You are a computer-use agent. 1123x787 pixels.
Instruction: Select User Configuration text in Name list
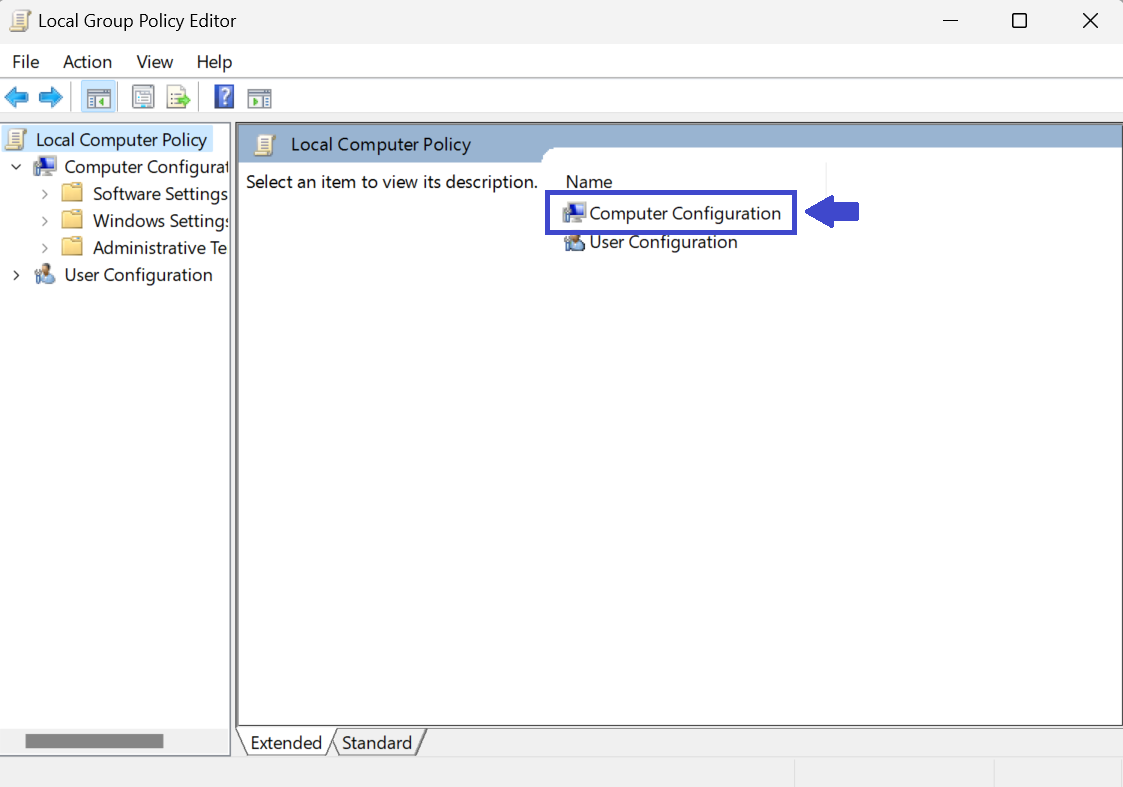point(663,242)
